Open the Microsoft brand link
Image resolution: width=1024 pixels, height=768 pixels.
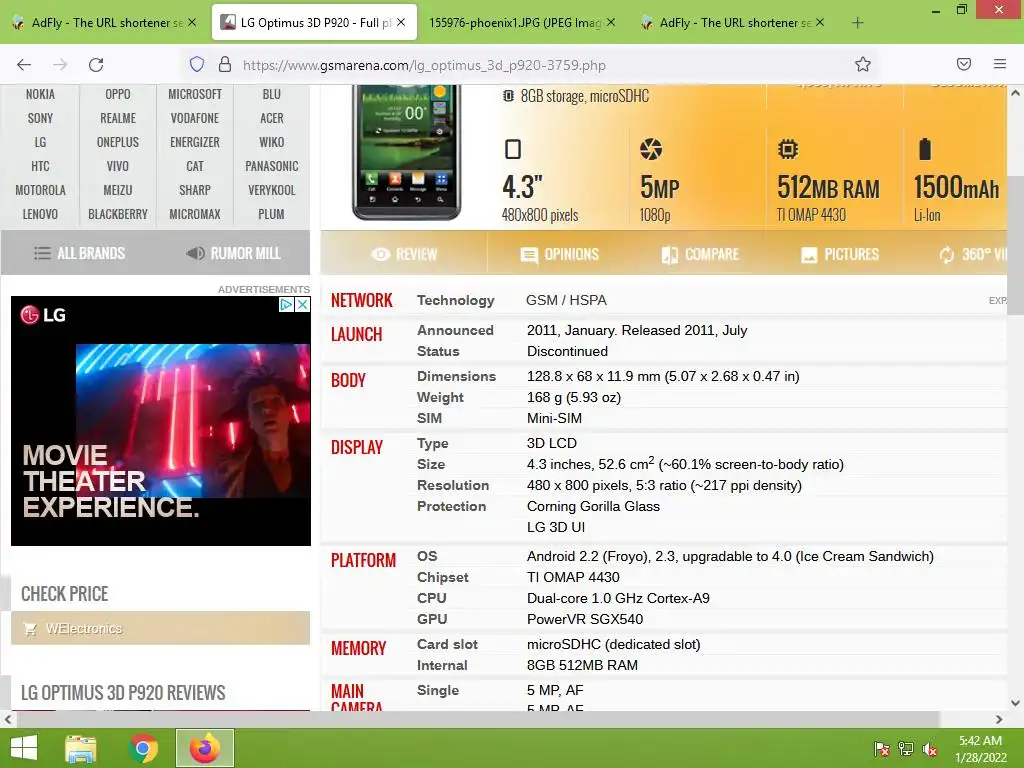[x=195, y=94]
